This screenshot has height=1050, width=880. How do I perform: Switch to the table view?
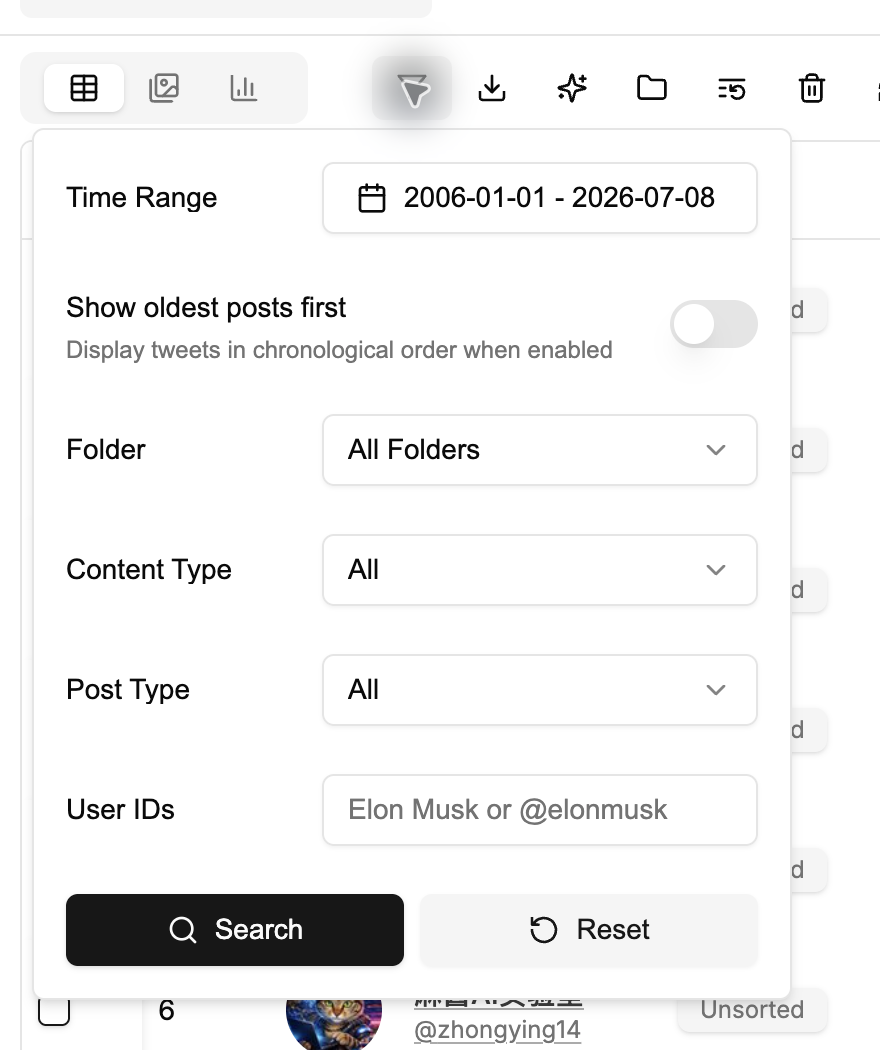(84, 88)
